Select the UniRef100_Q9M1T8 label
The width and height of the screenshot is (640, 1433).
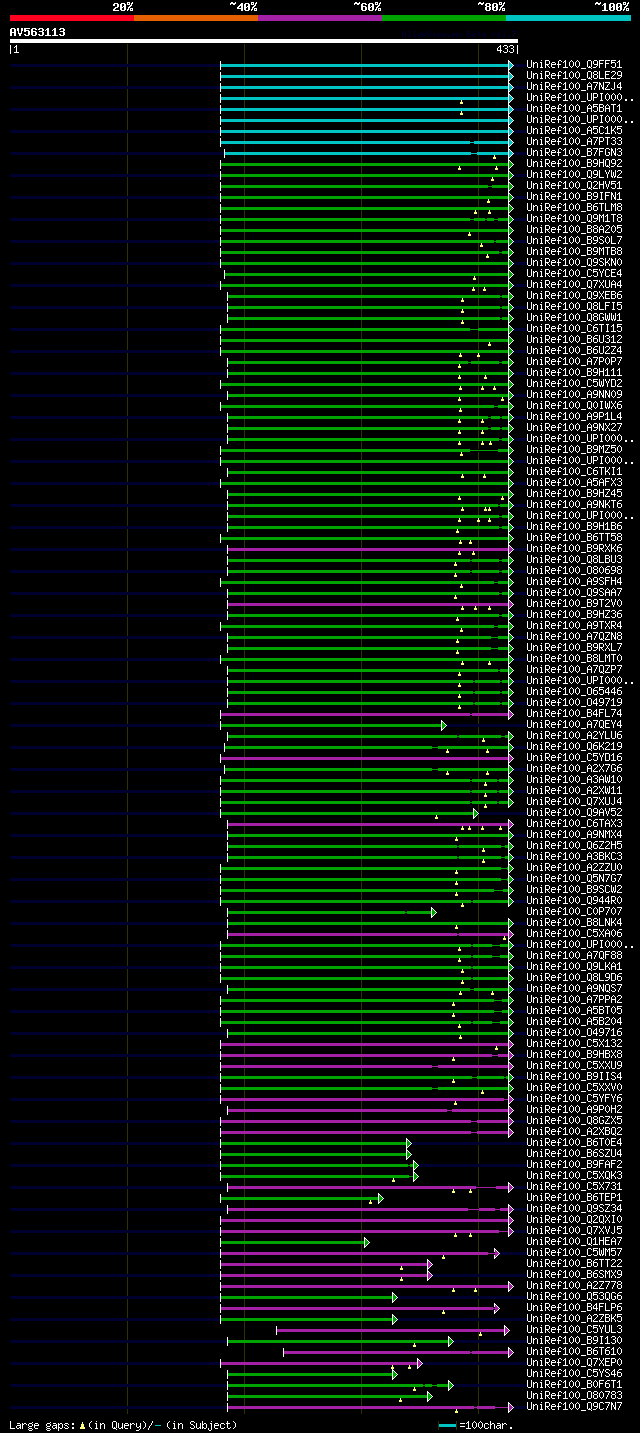coord(574,218)
